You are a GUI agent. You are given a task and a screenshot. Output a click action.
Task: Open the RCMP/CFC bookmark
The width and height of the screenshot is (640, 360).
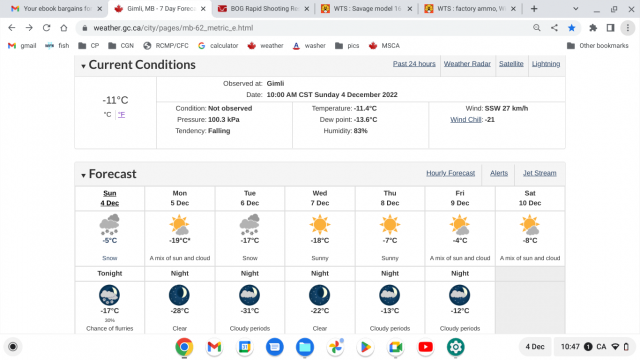pos(166,46)
